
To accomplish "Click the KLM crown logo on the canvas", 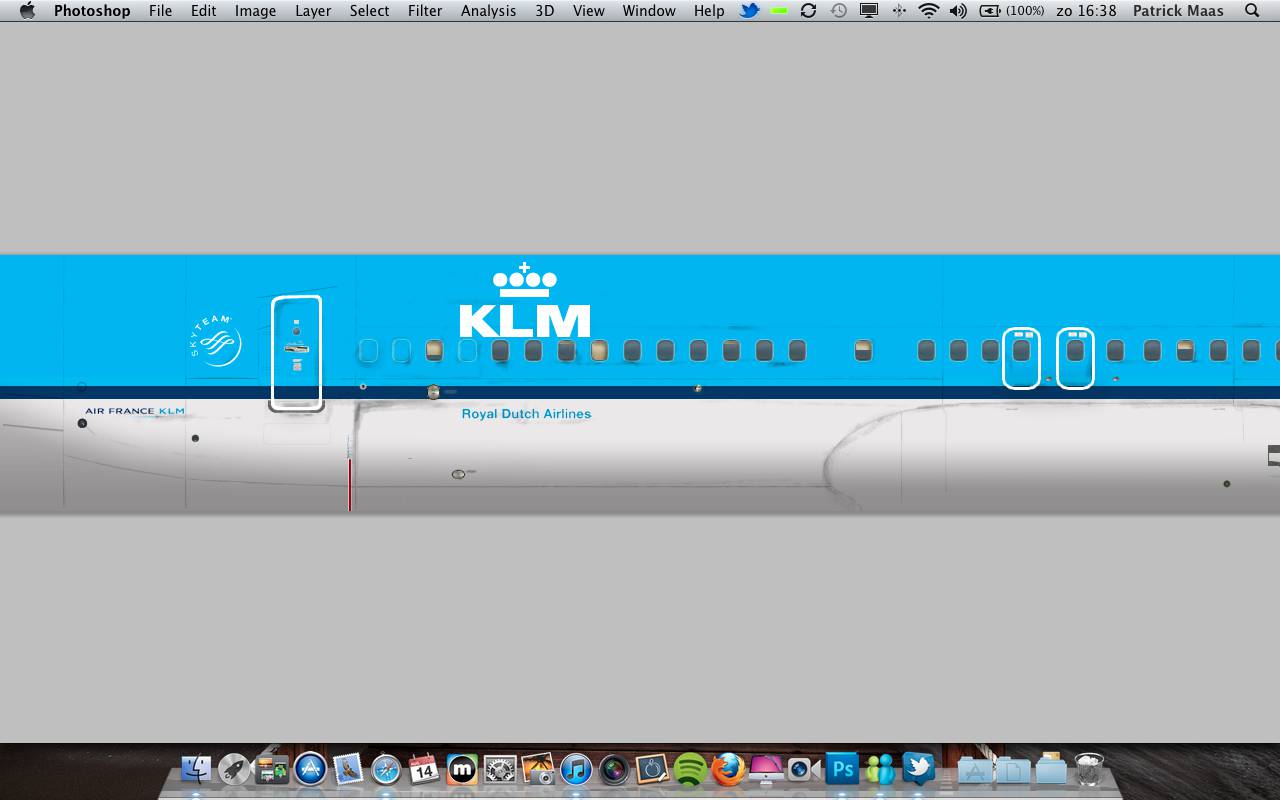I will (524, 300).
